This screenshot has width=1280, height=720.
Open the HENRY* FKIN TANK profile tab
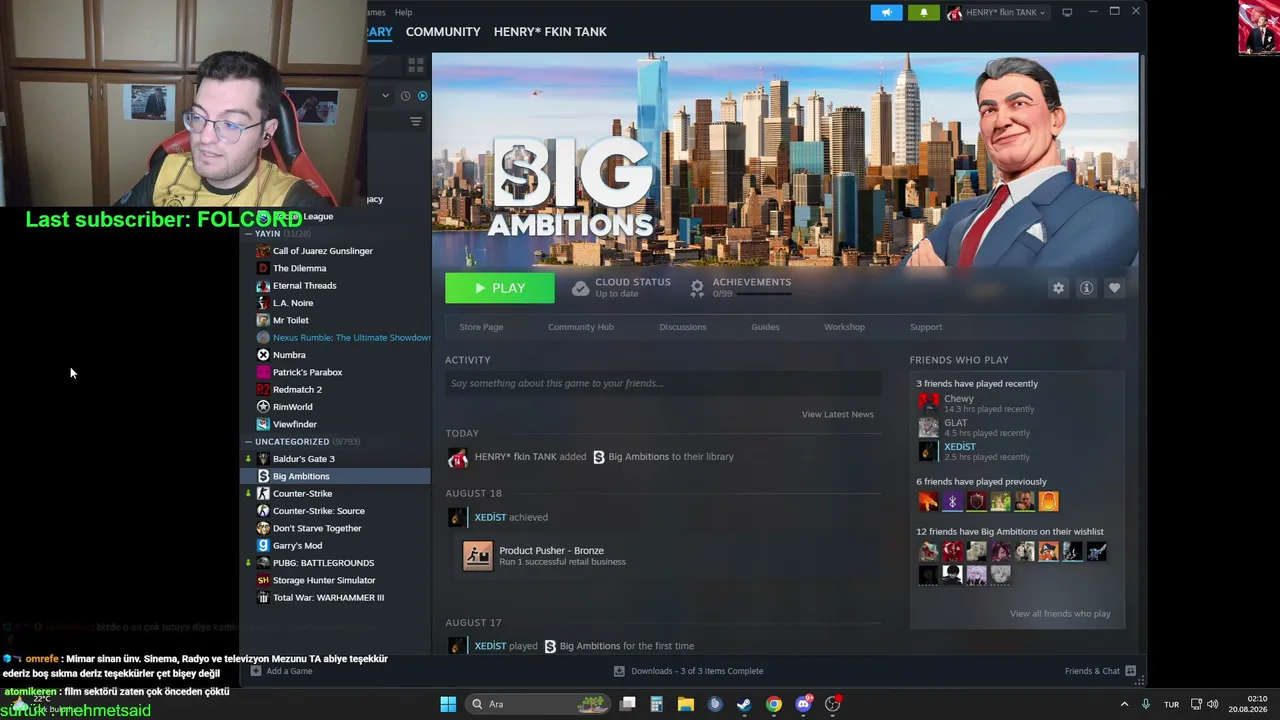[x=550, y=32]
